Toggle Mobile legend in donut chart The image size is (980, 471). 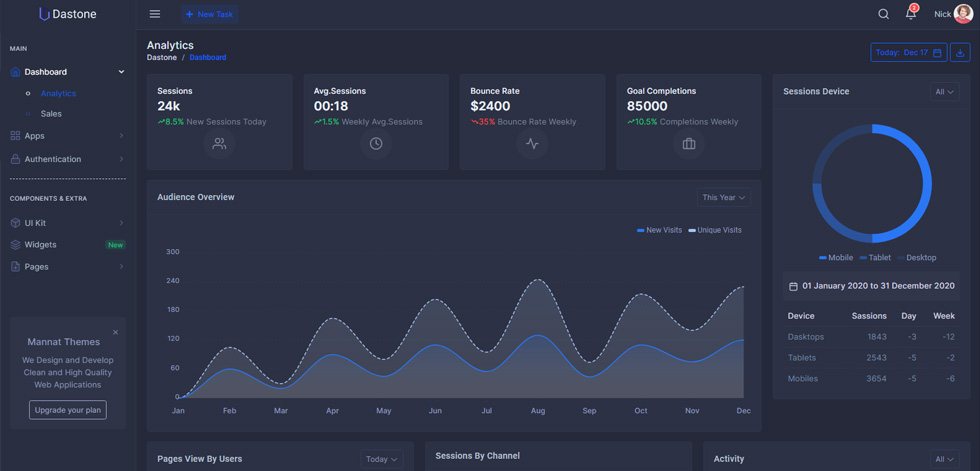tap(836, 257)
